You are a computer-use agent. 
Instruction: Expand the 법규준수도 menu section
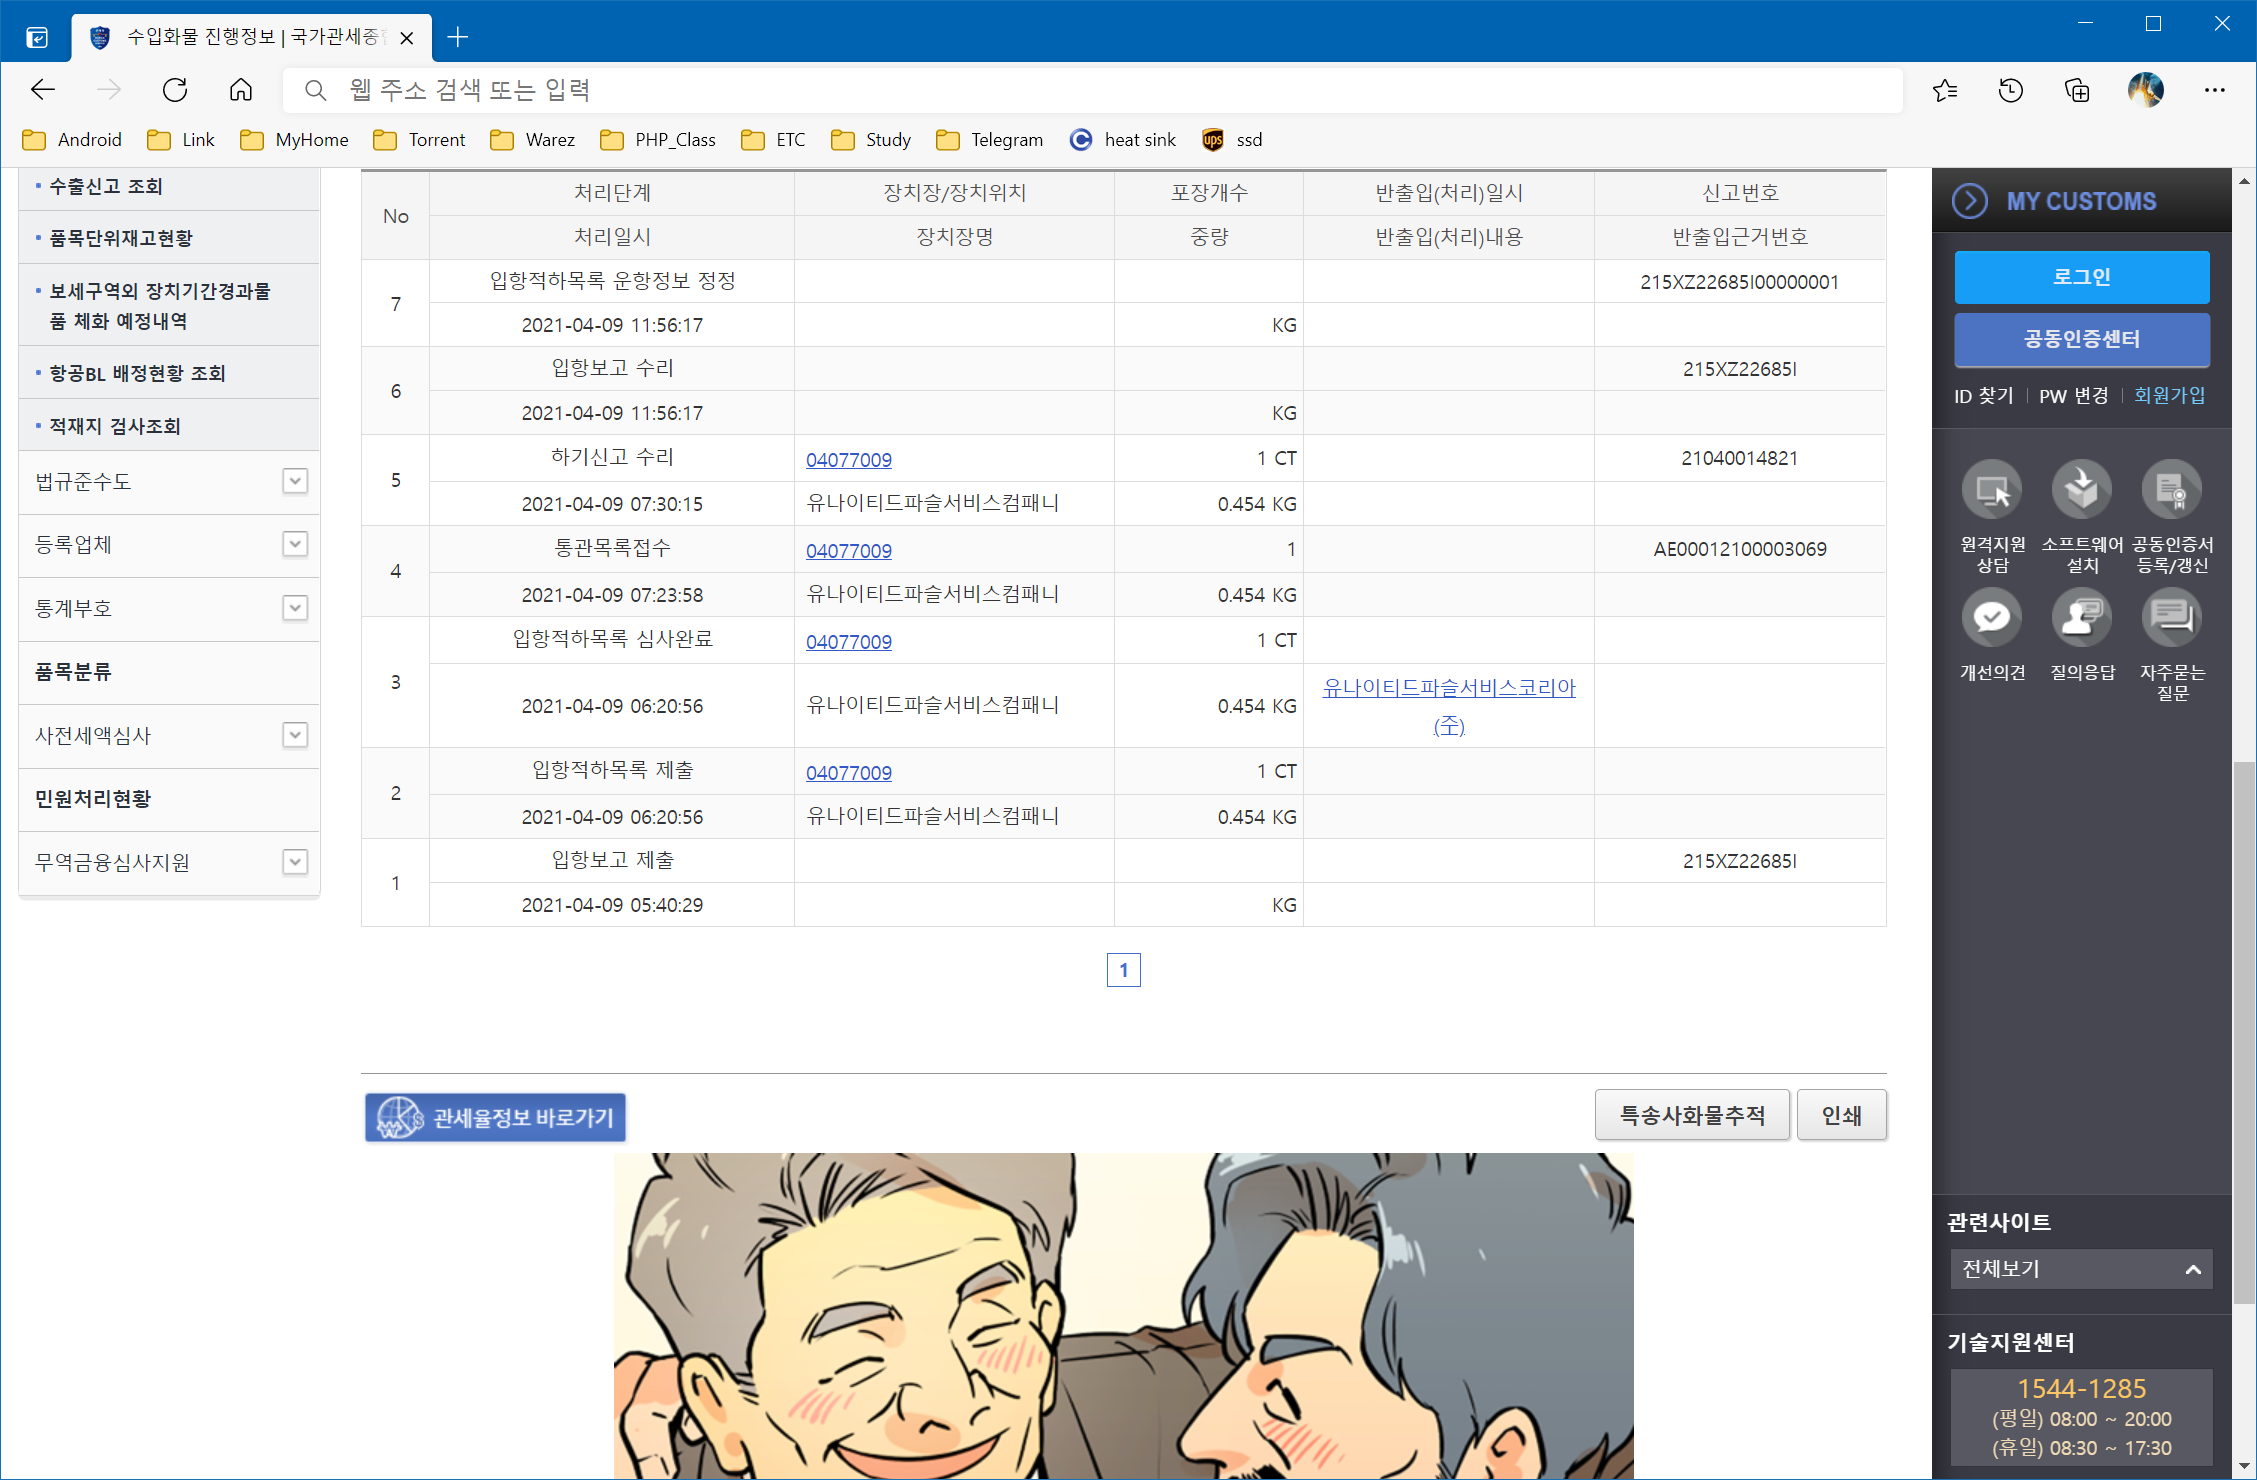(x=294, y=481)
